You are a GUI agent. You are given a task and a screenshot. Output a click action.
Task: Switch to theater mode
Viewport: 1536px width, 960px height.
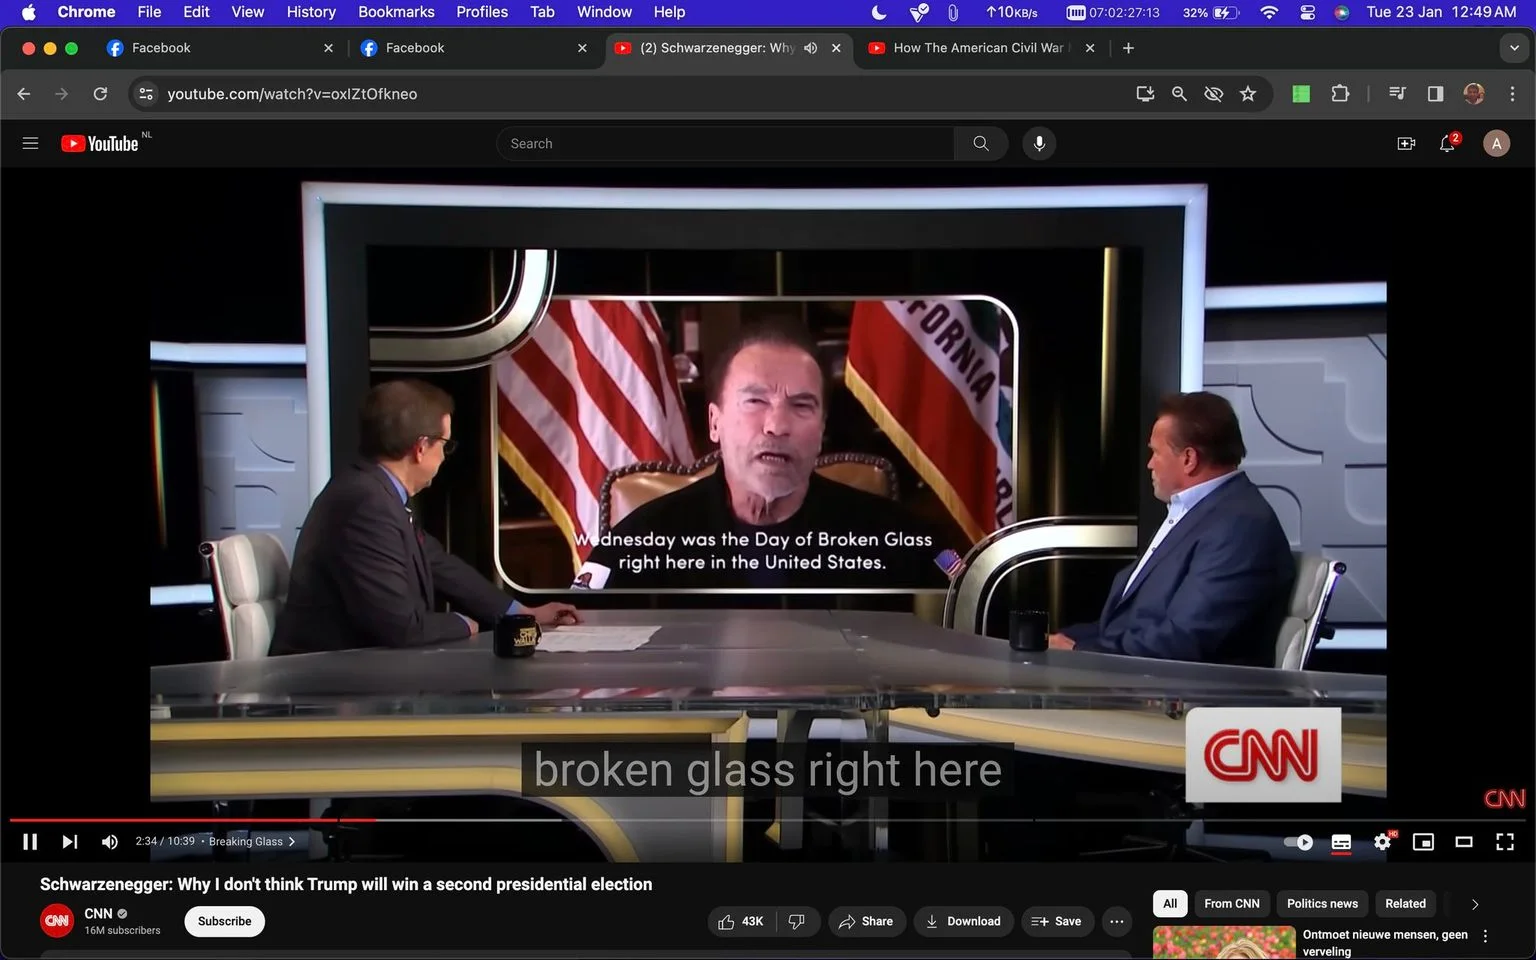point(1464,842)
